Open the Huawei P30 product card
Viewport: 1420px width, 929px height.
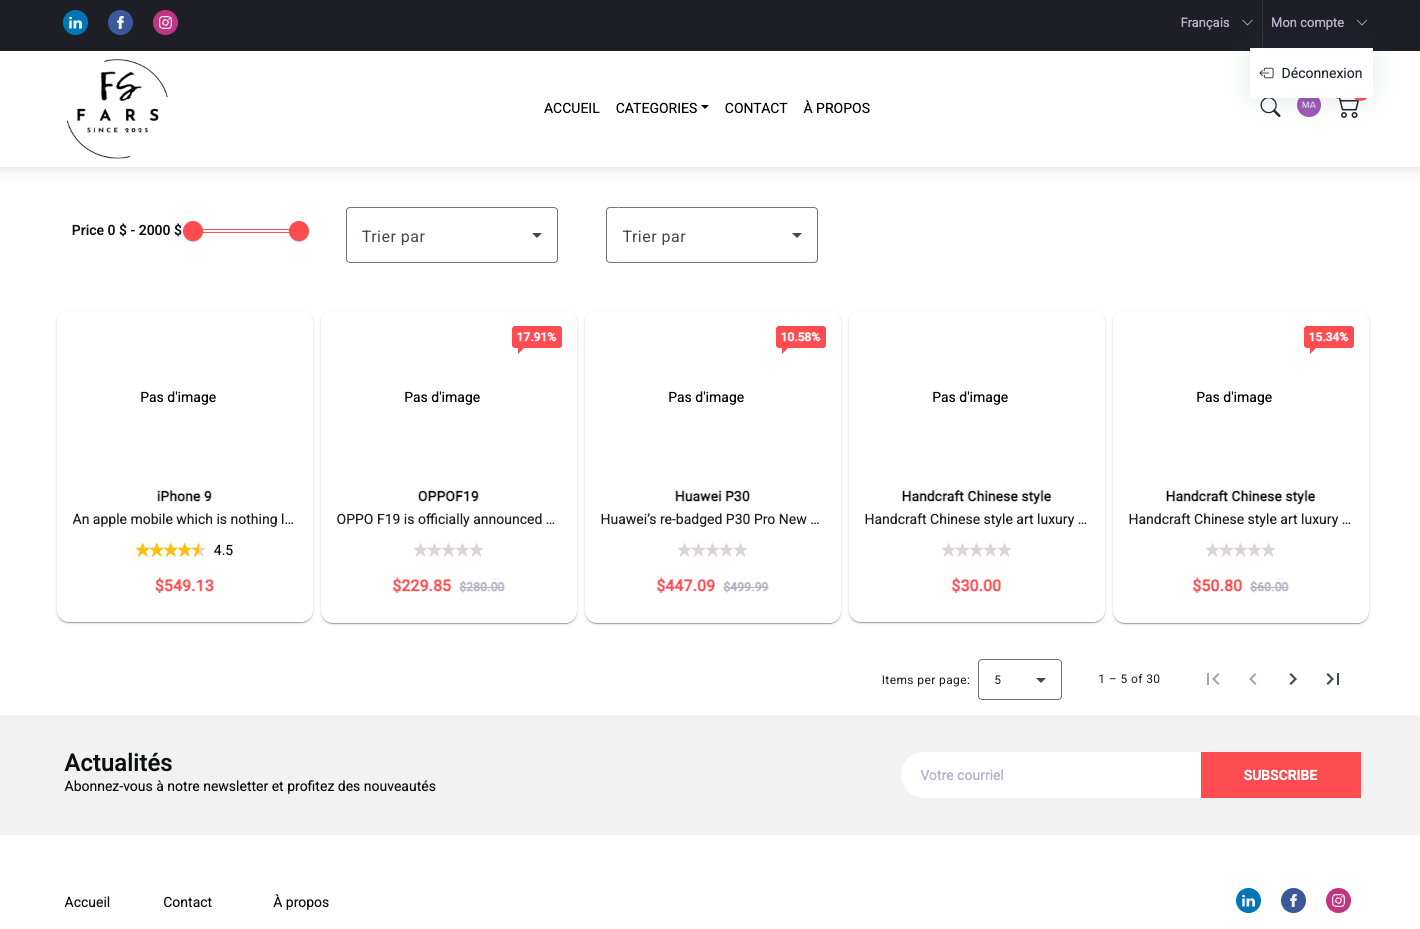tap(712, 466)
